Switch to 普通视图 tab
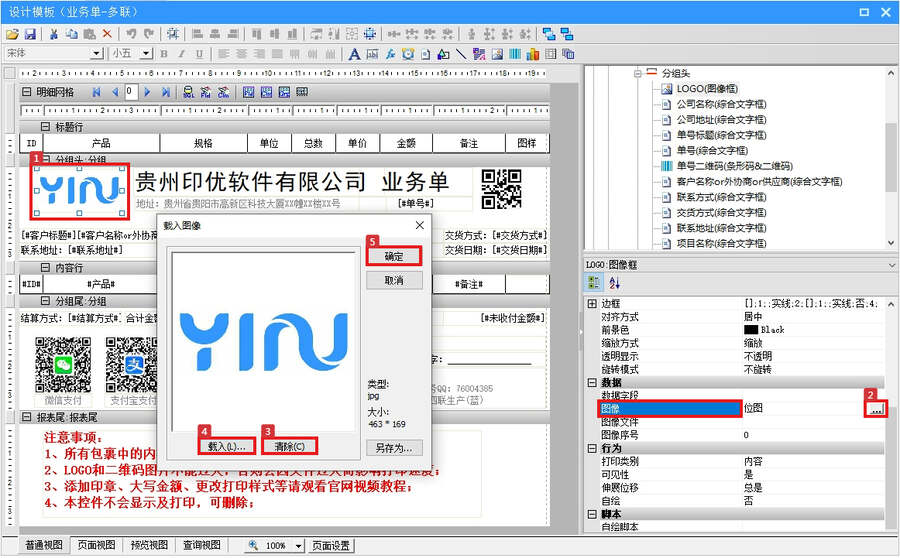900x558 pixels. (x=44, y=545)
